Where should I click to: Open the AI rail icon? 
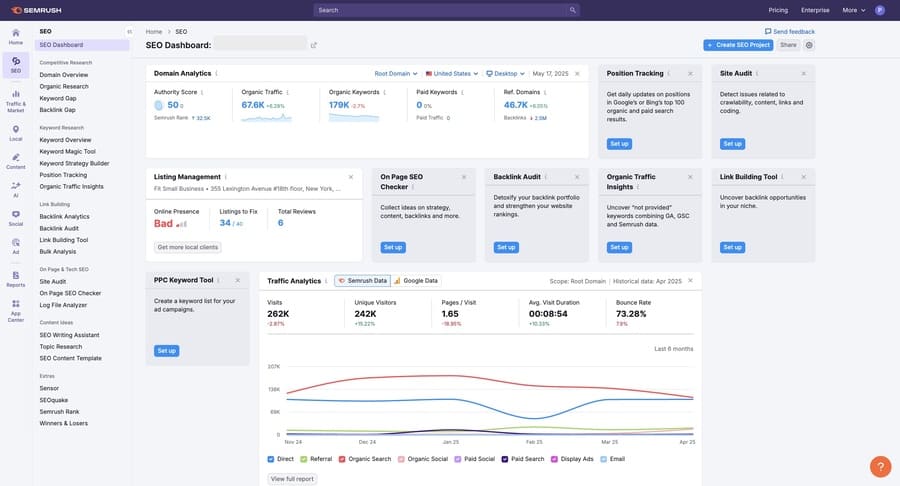(15, 189)
